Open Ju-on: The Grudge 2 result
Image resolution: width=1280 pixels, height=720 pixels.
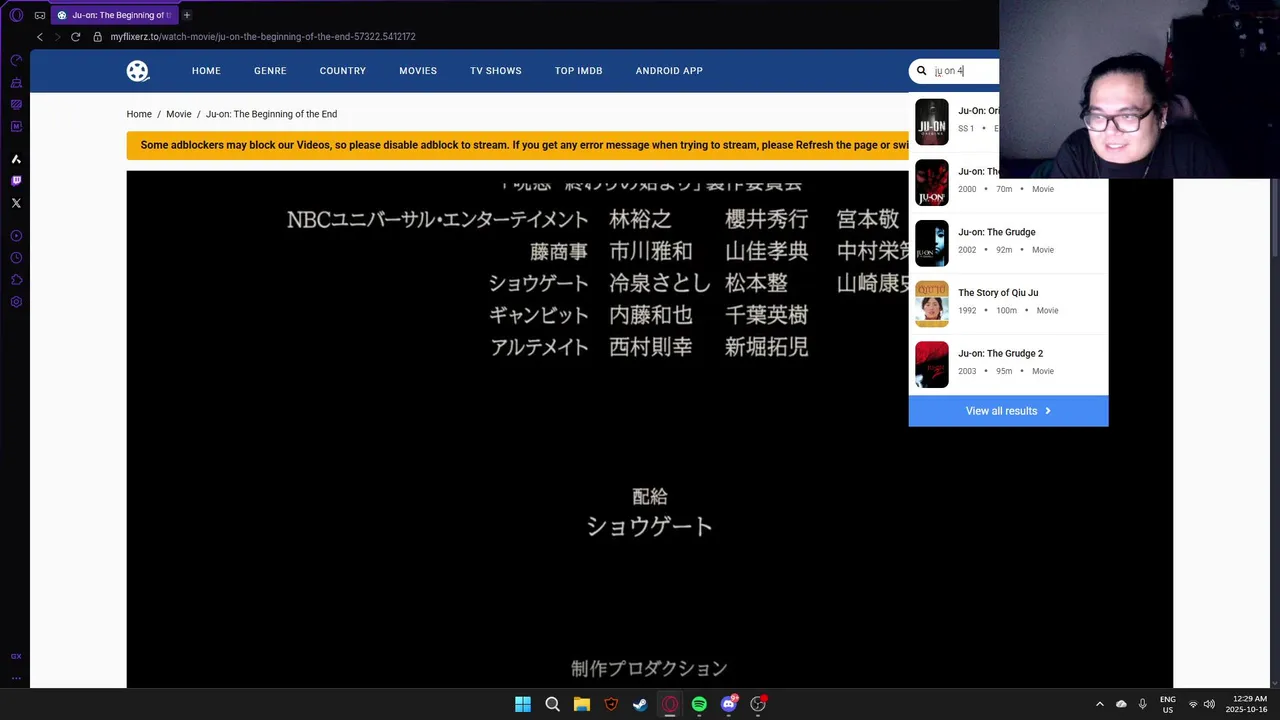coord(1008,365)
